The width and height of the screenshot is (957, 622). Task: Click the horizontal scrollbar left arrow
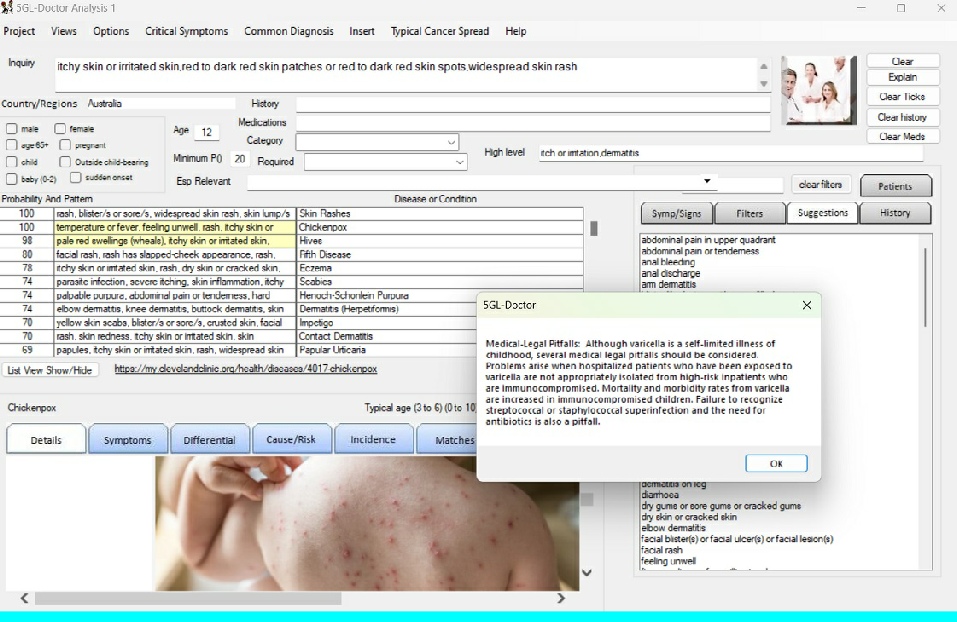pos(24,598)
